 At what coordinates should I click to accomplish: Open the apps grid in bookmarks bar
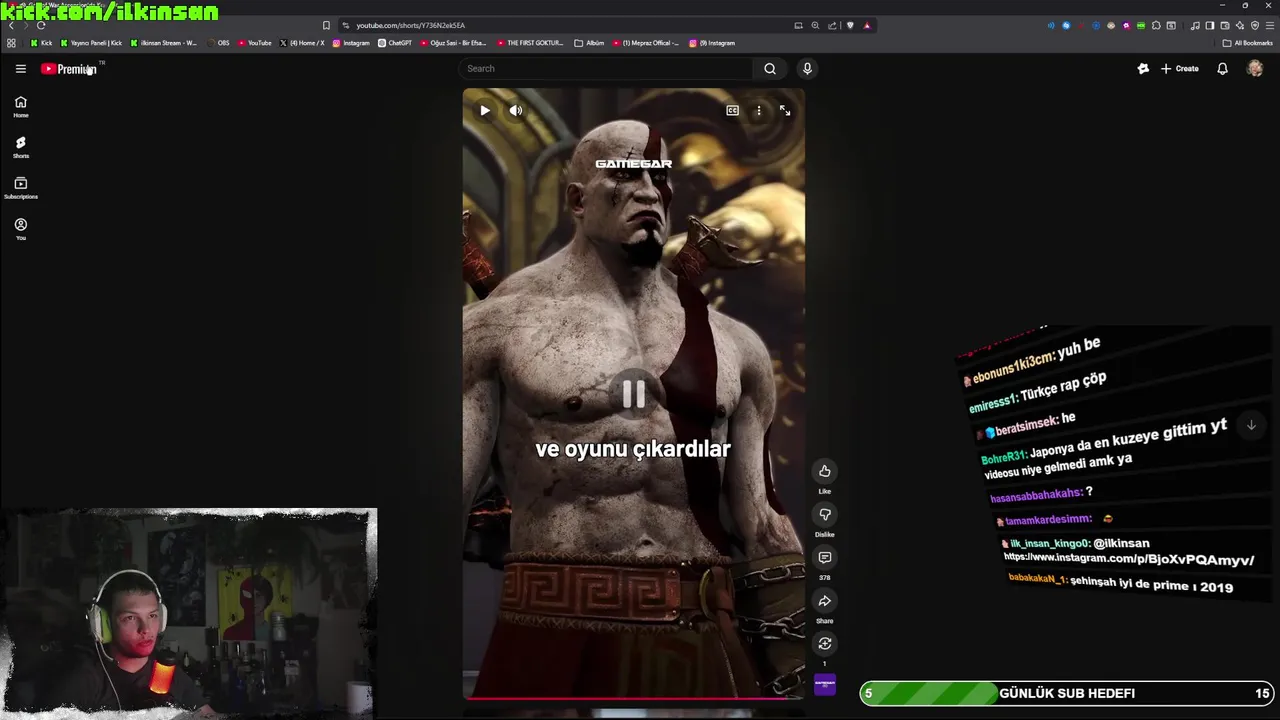(11, 43)
